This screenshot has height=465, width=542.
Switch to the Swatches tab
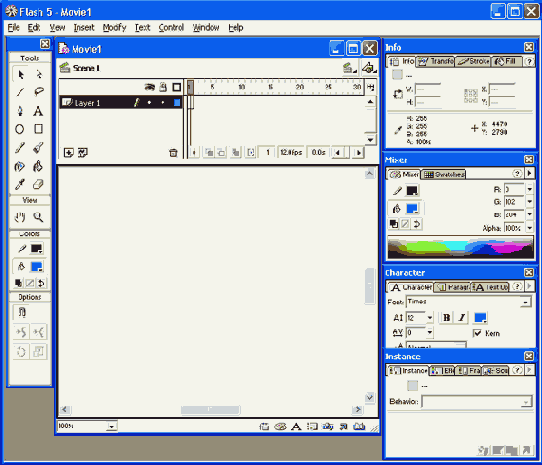444,174
